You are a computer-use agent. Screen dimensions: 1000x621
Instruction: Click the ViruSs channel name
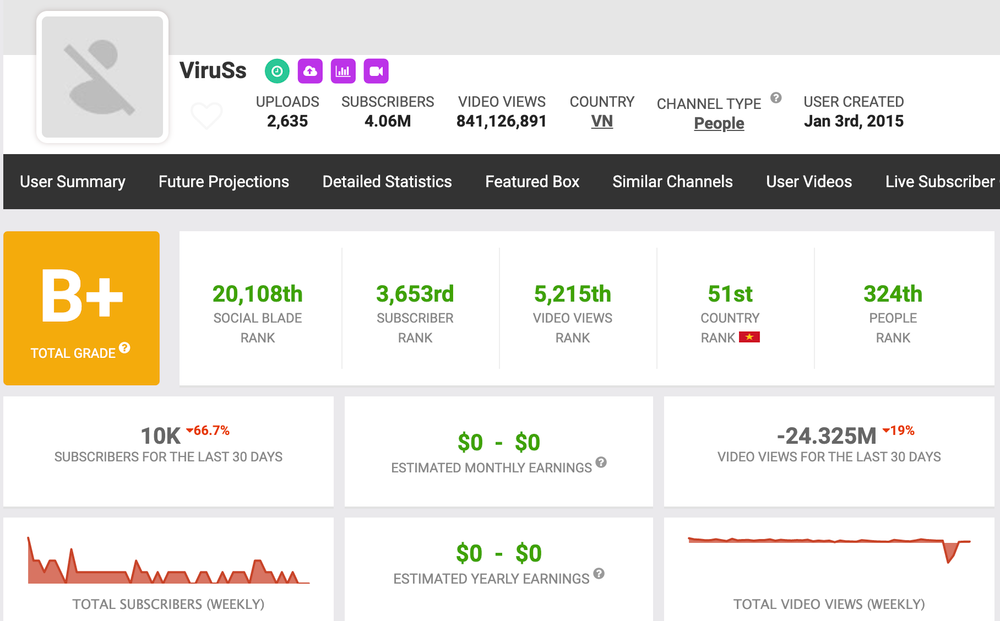(x=213, y=70)
